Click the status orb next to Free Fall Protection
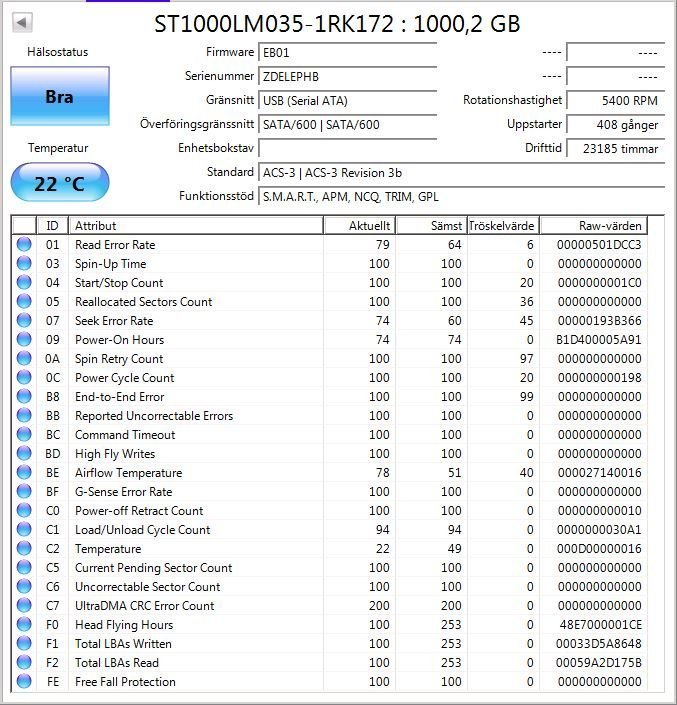Screen dimensions: 677x705 tap(24, 682)
